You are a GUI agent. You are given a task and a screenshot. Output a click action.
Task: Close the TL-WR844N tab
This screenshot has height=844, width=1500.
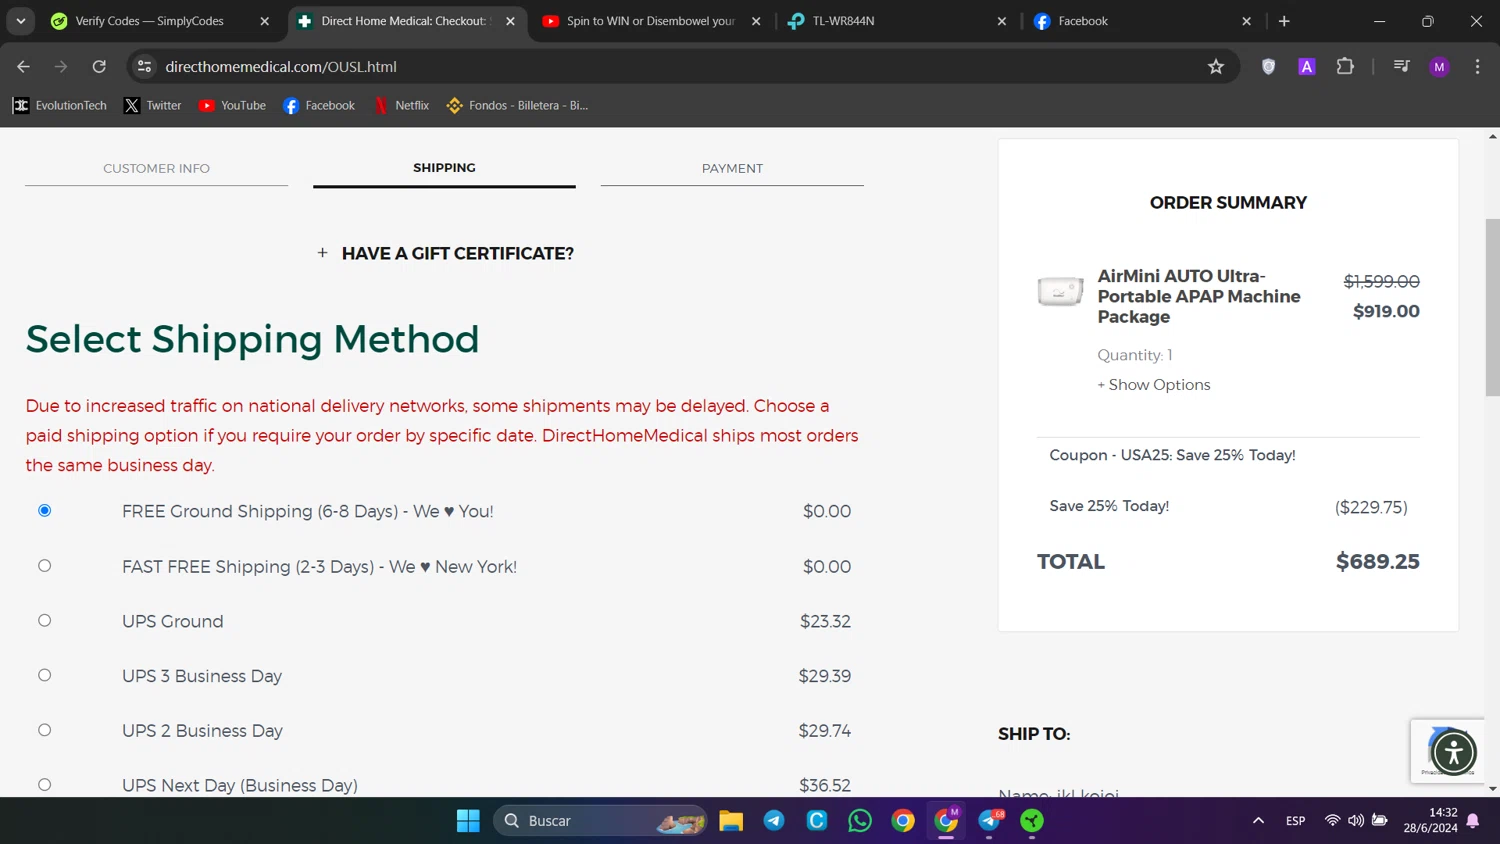click(1002, 21)
